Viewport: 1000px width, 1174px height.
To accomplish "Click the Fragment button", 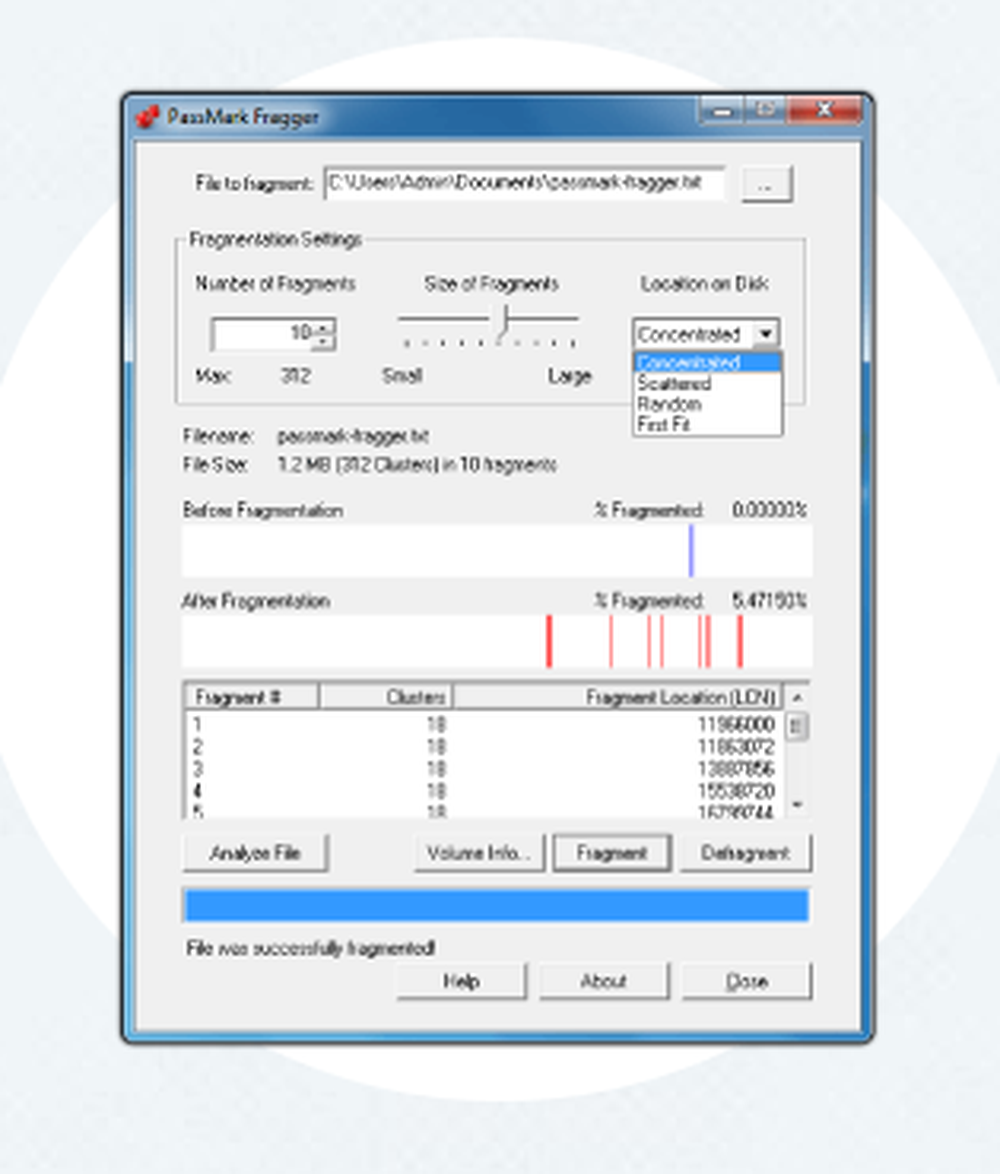I will coord(612,853).
